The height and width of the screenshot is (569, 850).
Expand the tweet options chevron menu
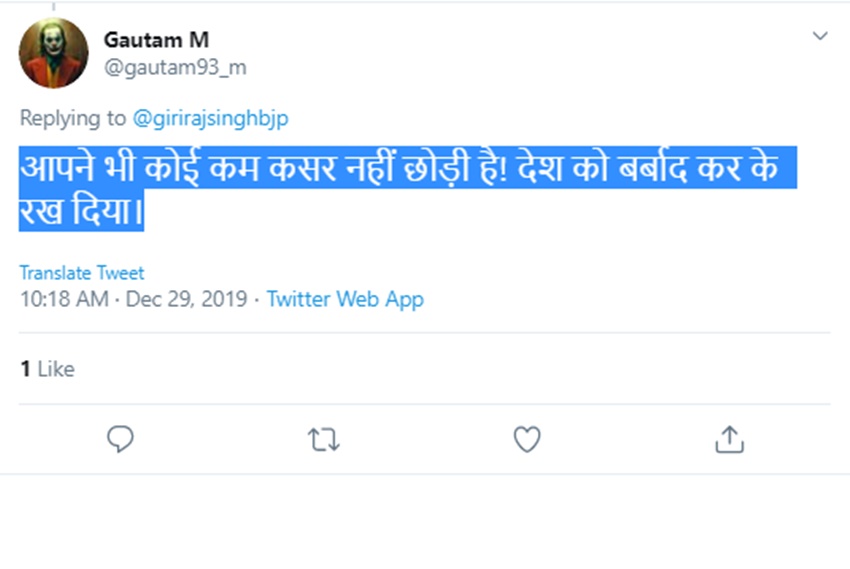[820, 36]
